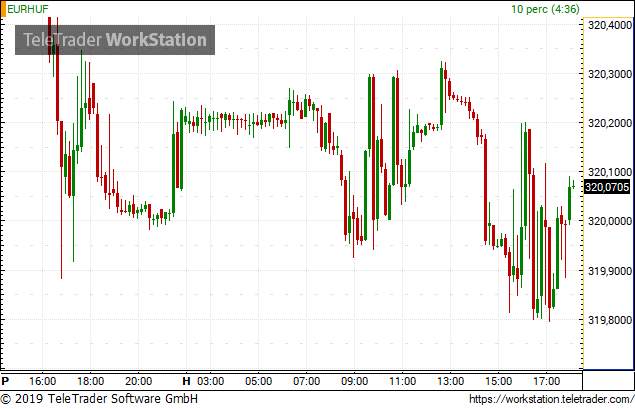The height and width of the screenshot is (409, 635).
Task: Click the 2019 TeleTrader Software GmbH copyright text
Action: 99,399
